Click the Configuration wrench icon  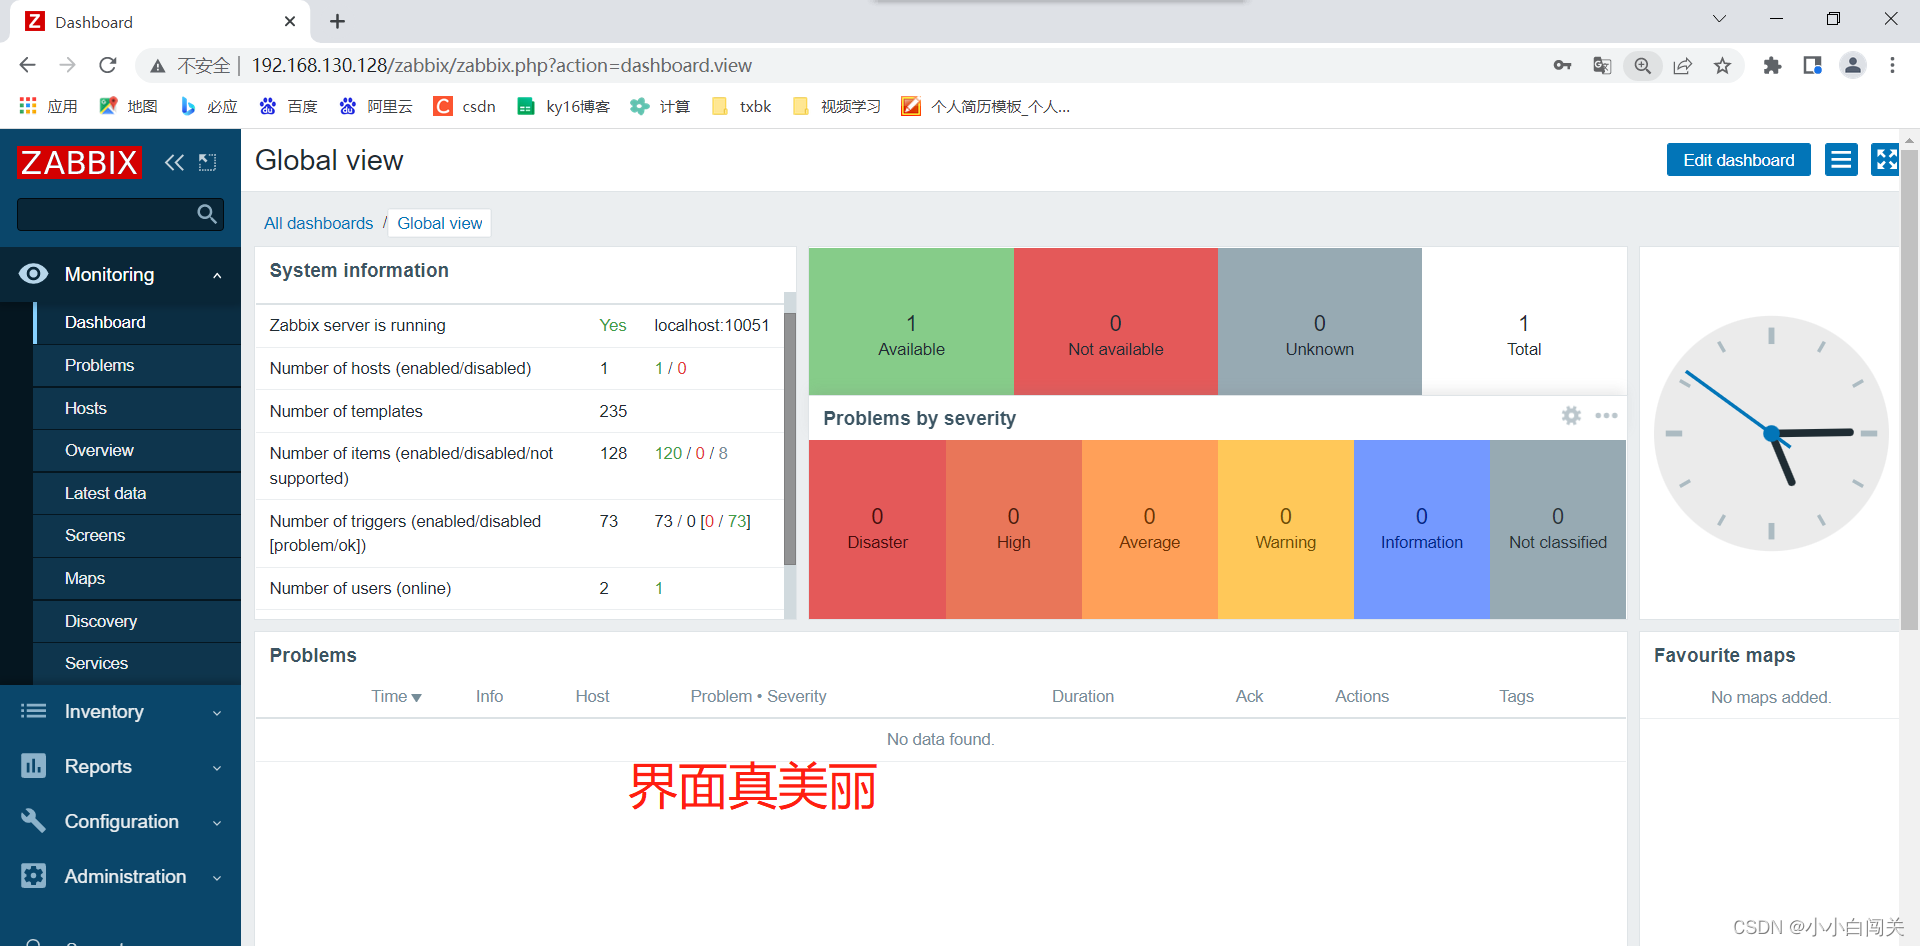[x=33, y=821]
